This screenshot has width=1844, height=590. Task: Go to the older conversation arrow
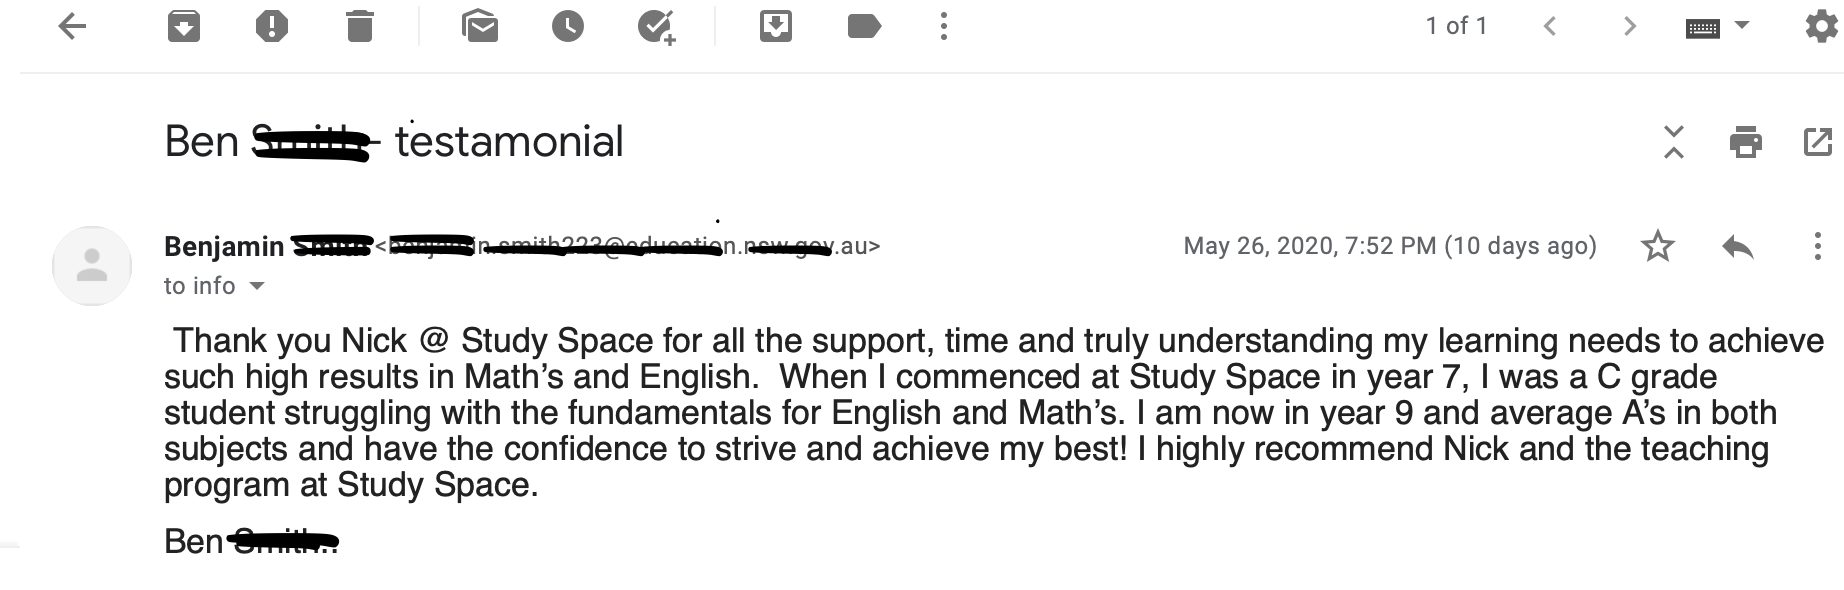tap(1629, 26)
